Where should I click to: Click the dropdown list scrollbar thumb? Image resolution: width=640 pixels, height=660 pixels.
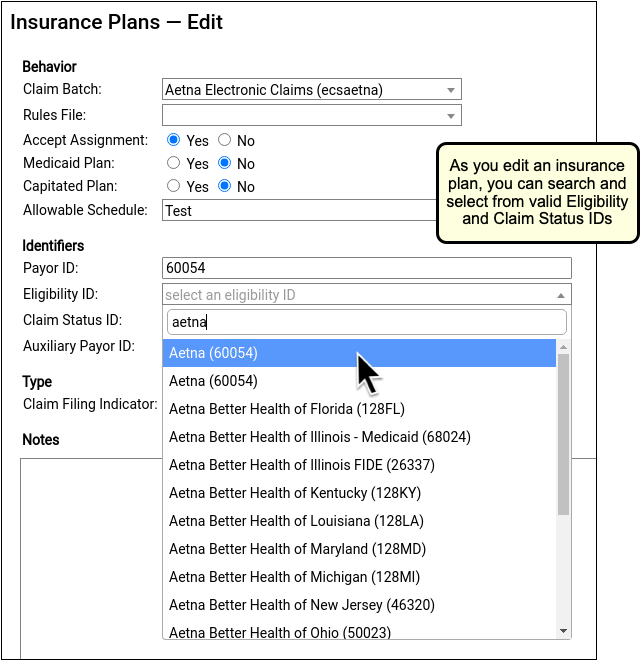point(563,434)
